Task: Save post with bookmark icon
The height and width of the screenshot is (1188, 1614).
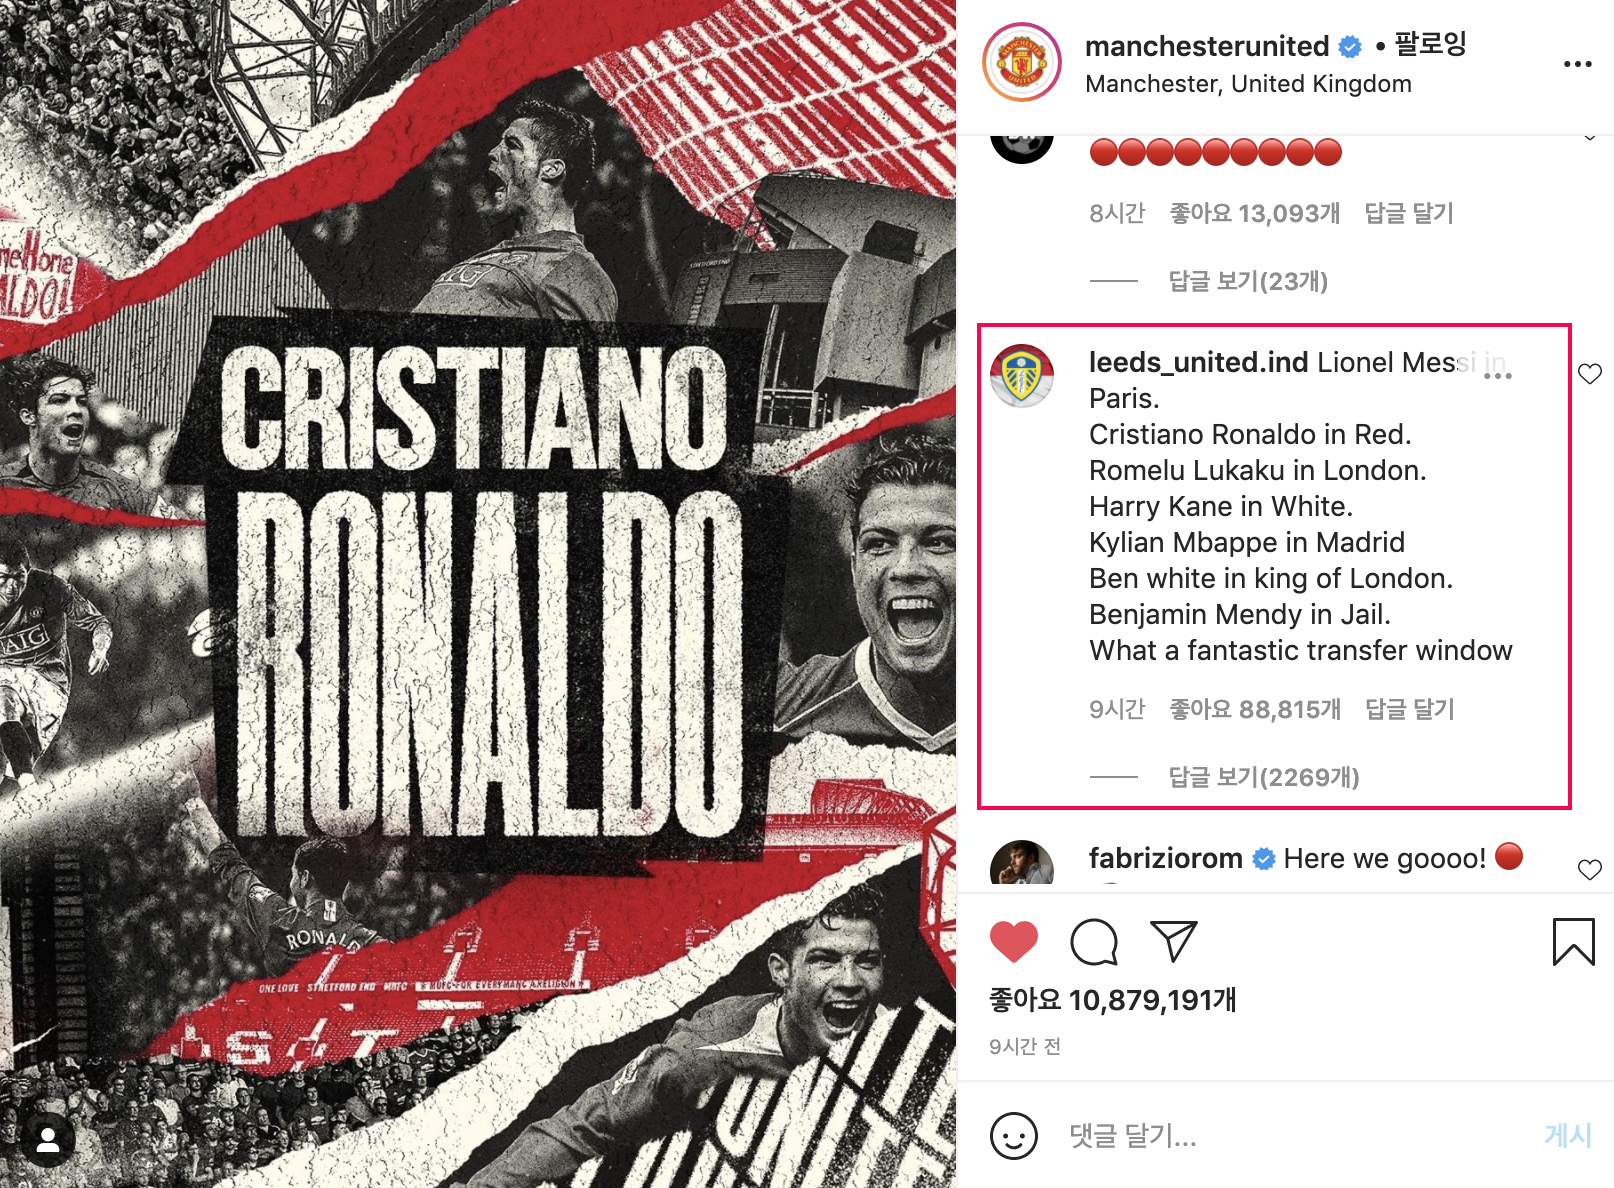Action: pyautogui.click(x=1573, y=942)
